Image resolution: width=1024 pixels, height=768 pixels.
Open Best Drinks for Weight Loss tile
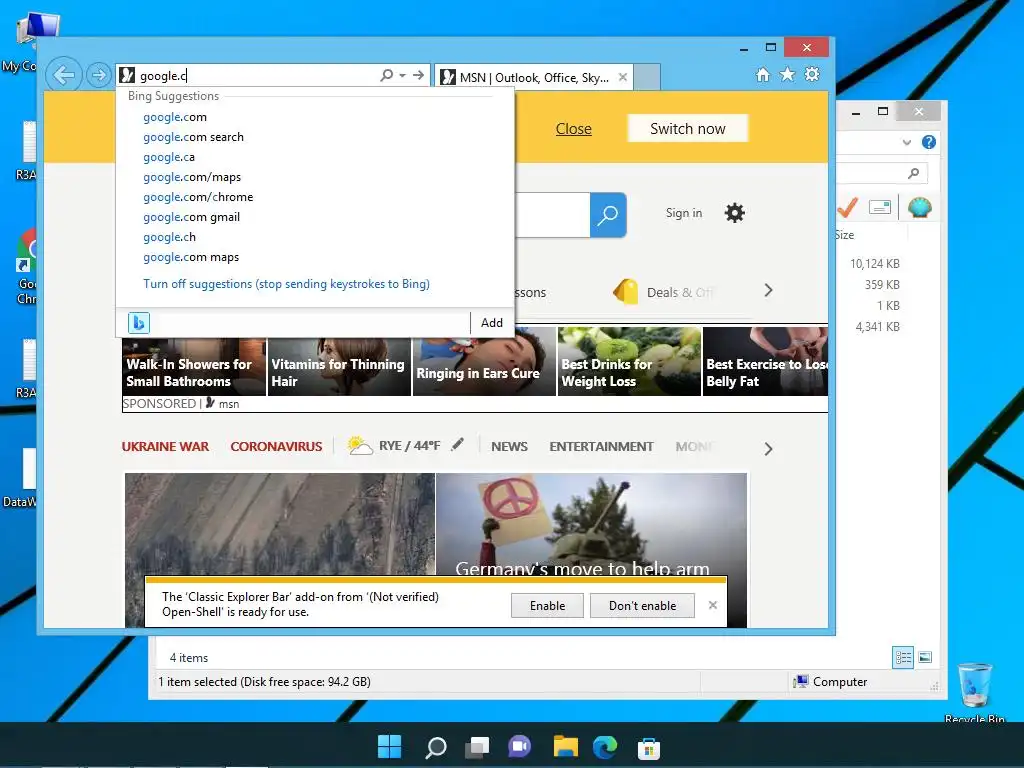(x=629, y=361)
